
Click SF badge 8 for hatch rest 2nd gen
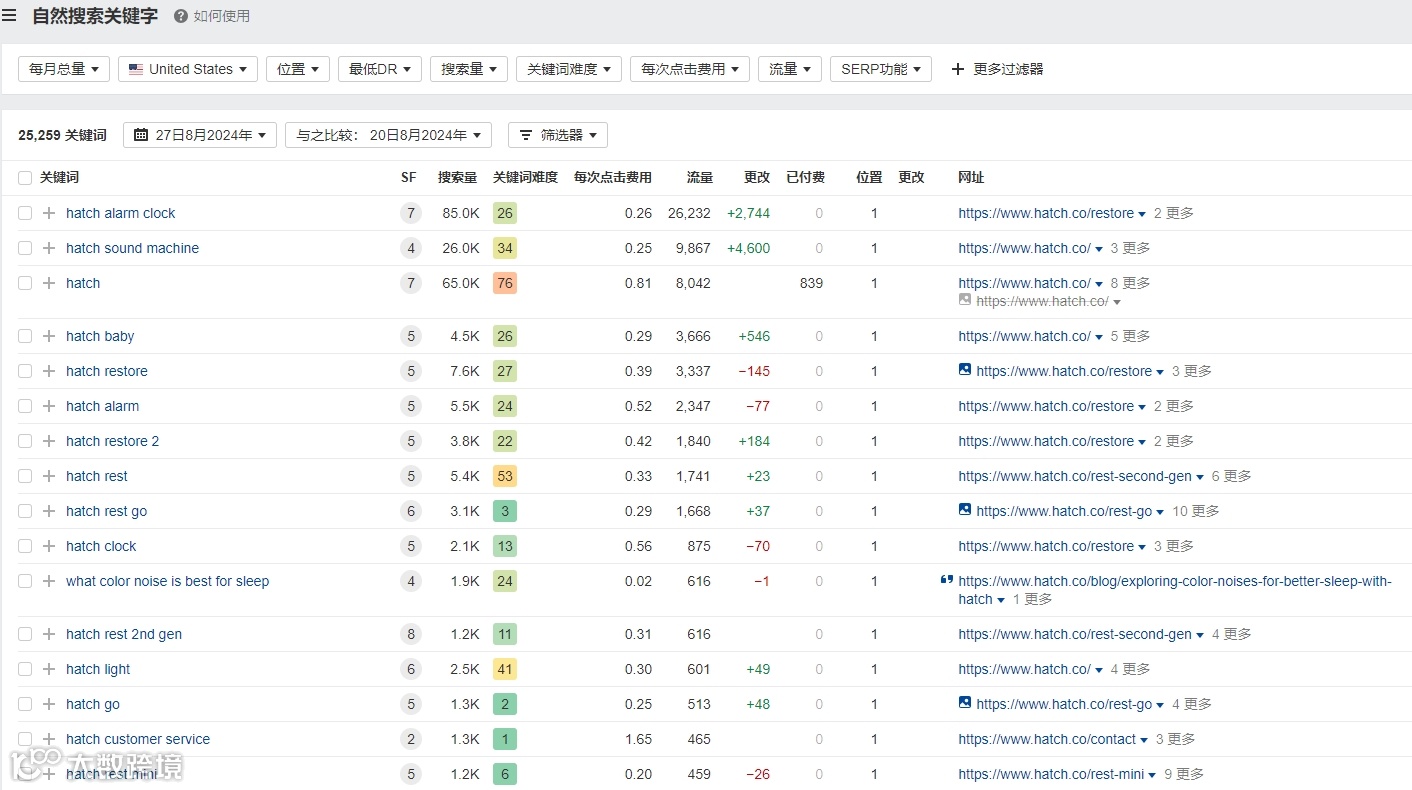click(410, 634)
